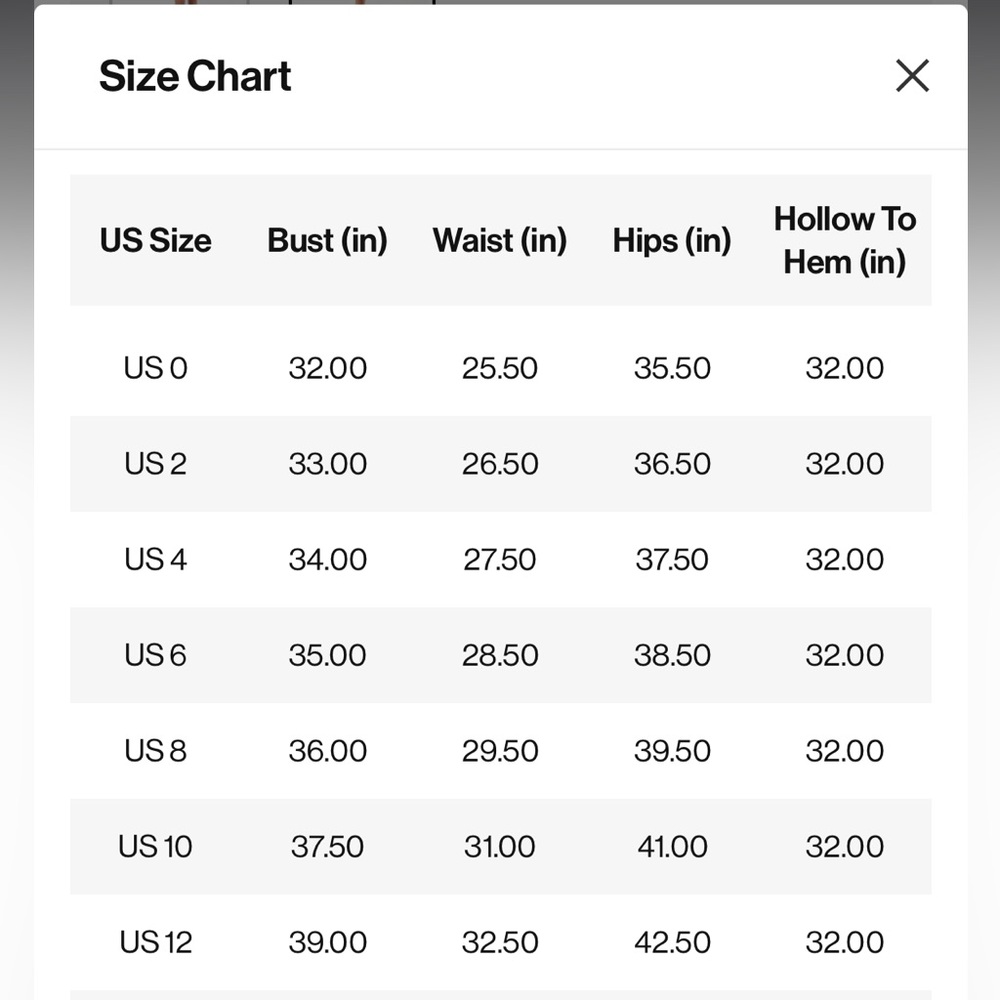Image resolution: width=1000 pixels, height=1000 pixels.
Task: Select the US 2 size row
Action: pyautogui.click(x=501, y=464)
